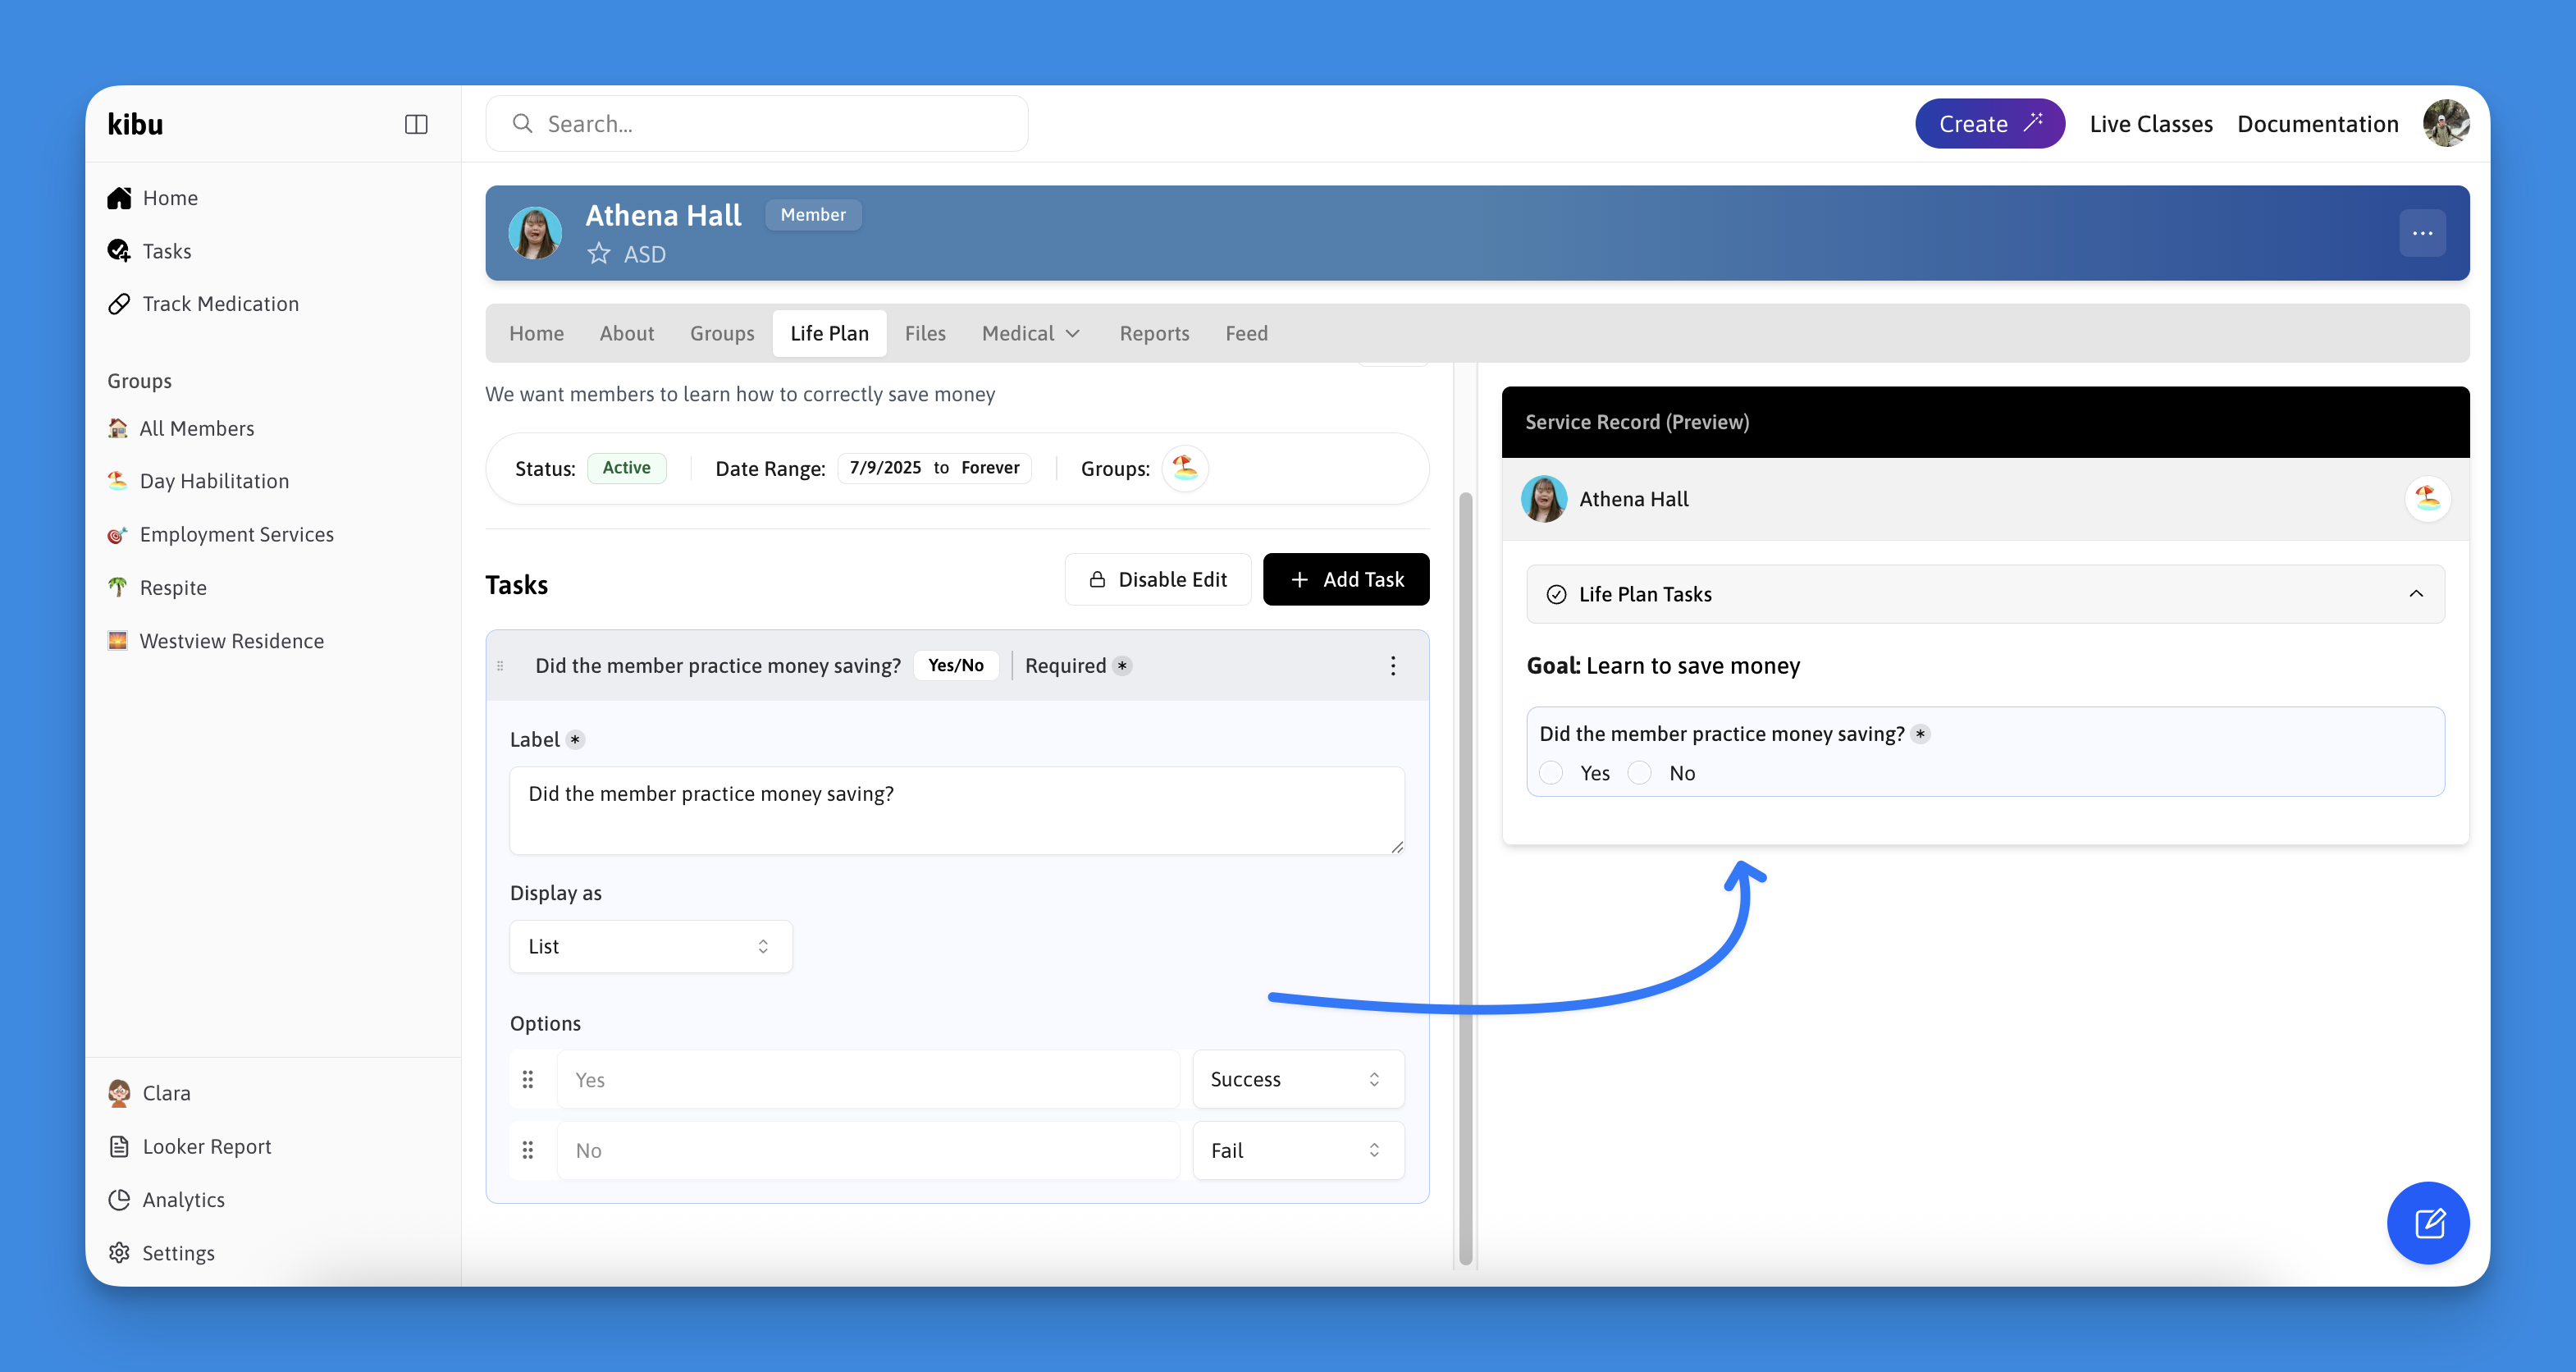Open the Success outcome dropdown
The width and height of the screenshot is (2576, 1372).
(1297, 1079)
